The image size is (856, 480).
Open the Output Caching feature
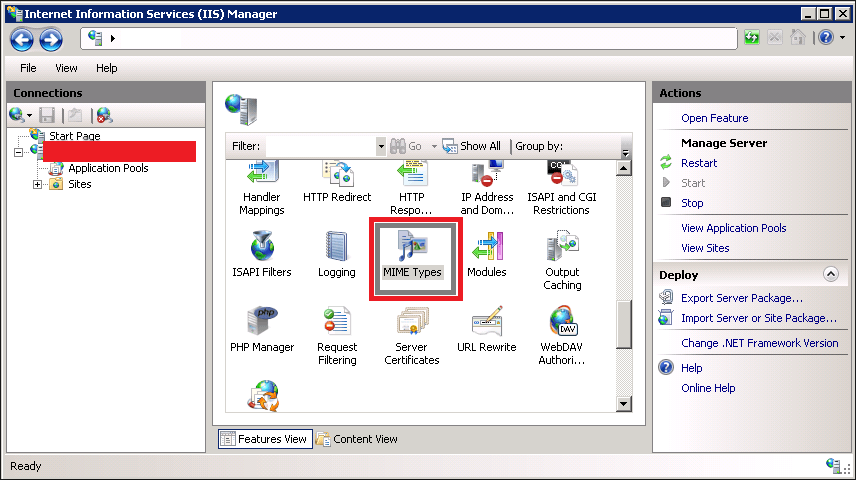coord(562,261)
